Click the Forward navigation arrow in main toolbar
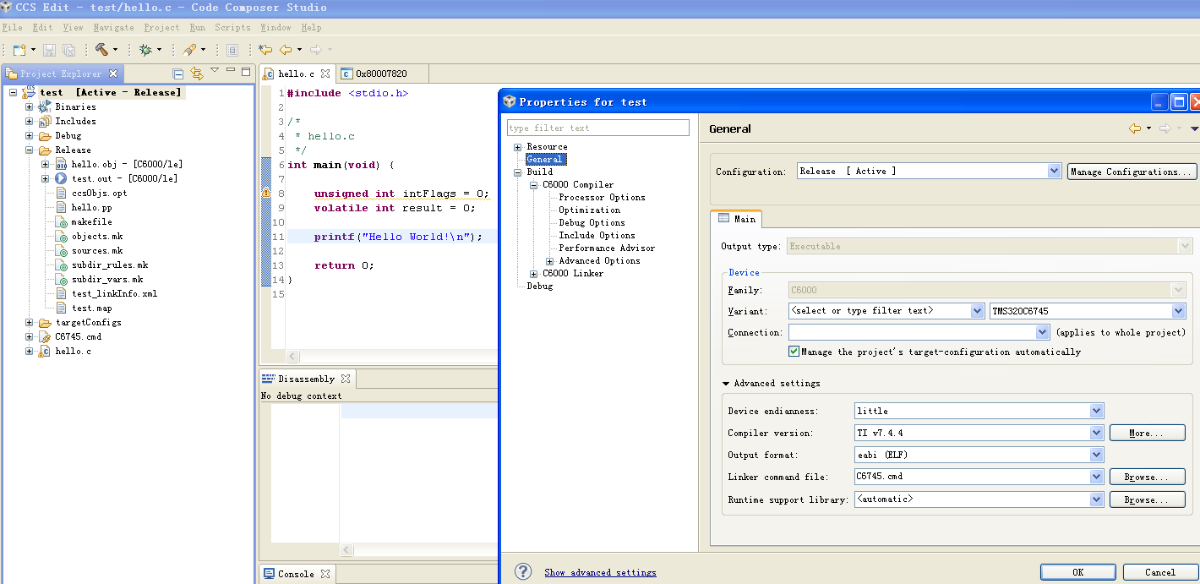This screenshot has width=1200, height=584. 316,49
